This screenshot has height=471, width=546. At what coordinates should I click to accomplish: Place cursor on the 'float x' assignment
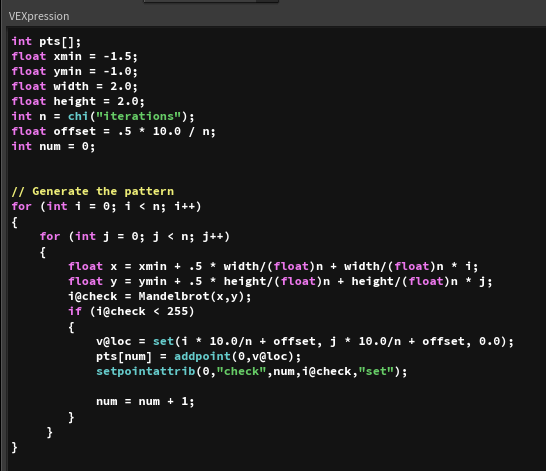tap(273, 266)
